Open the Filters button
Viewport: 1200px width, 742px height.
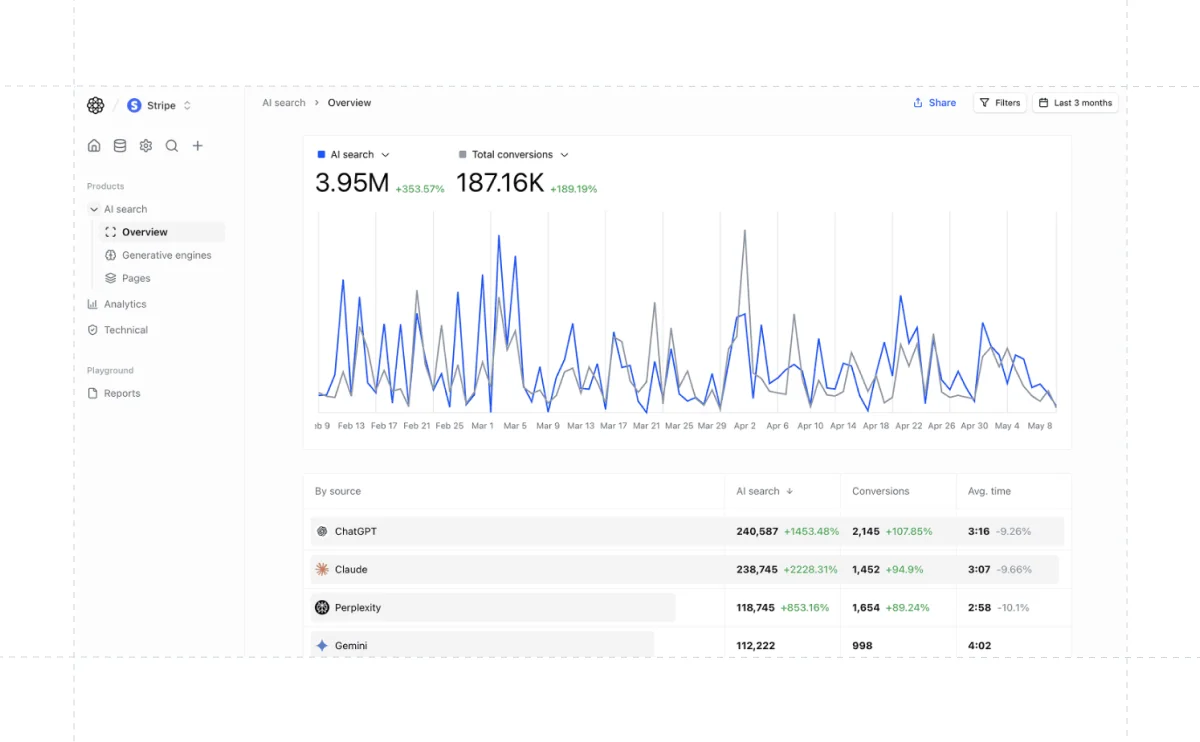click(x=1000, y=103)
